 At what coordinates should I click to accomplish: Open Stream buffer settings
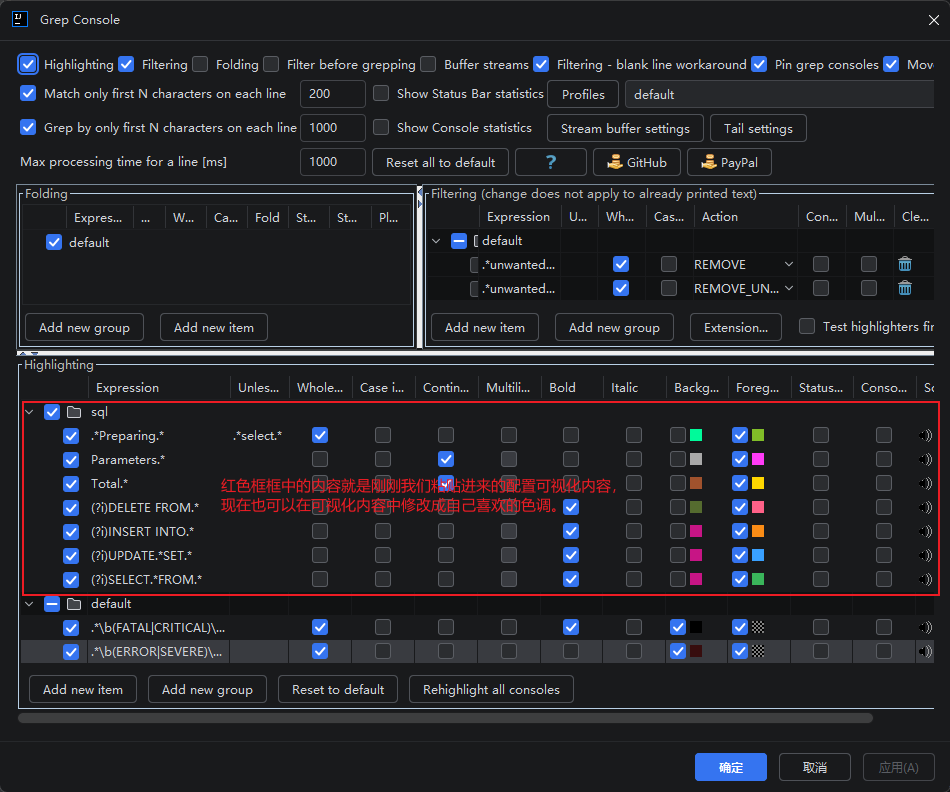click(625, 128)
